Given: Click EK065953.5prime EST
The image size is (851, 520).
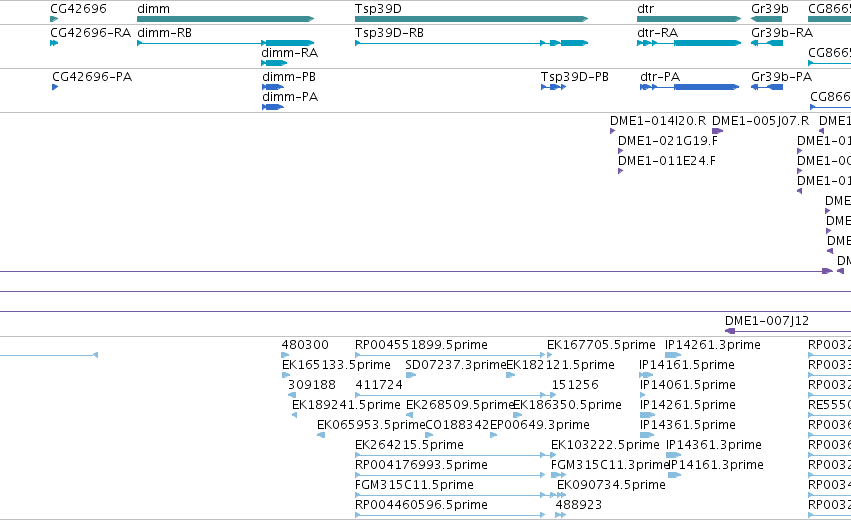Looking at the screenshot, I should click(321, 435).
